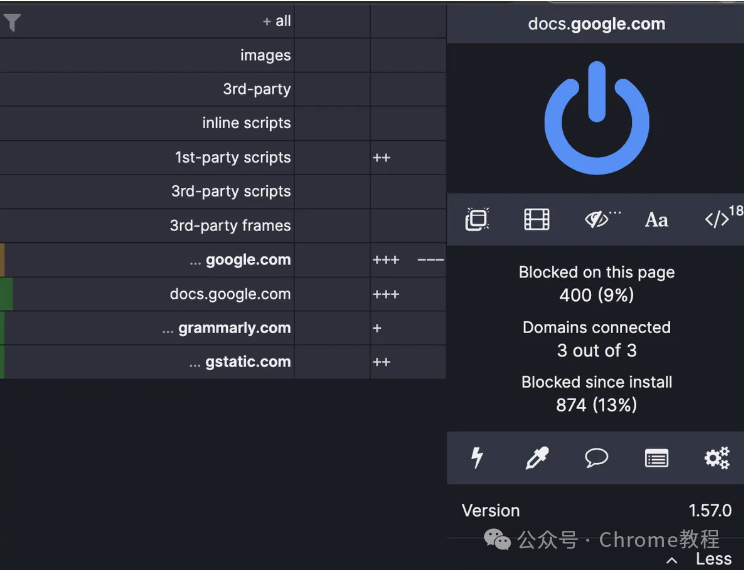The image size is (744, 570).
Task: Toggle the popup blocking icon
Action: point(477,219)
